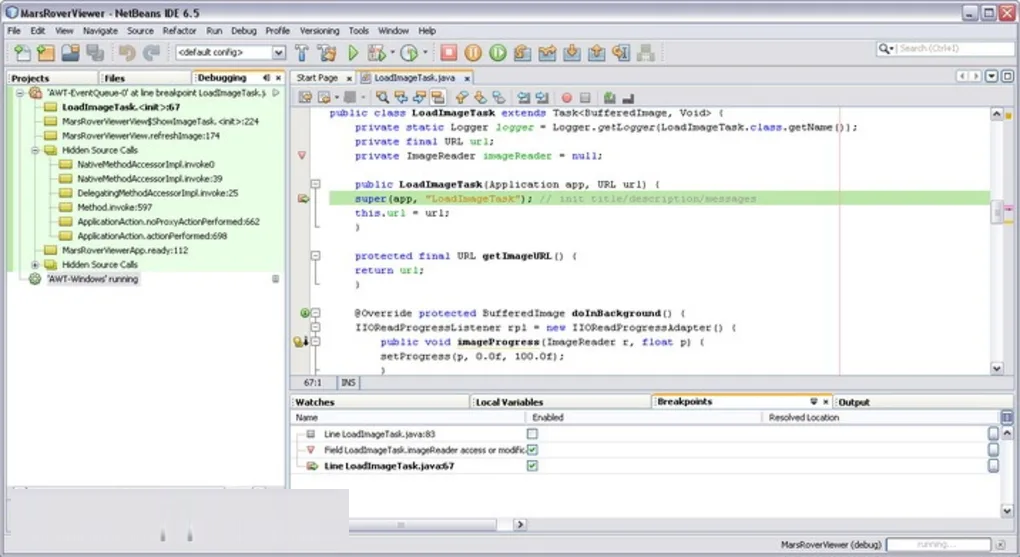Click the Step Out debugger icon

tap(597, 53)
